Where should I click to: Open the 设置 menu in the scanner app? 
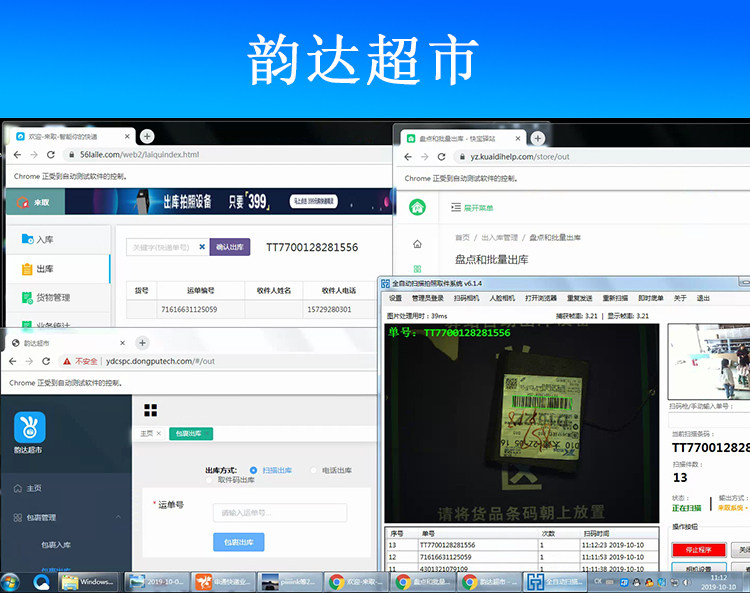click(x=396, y=298)
